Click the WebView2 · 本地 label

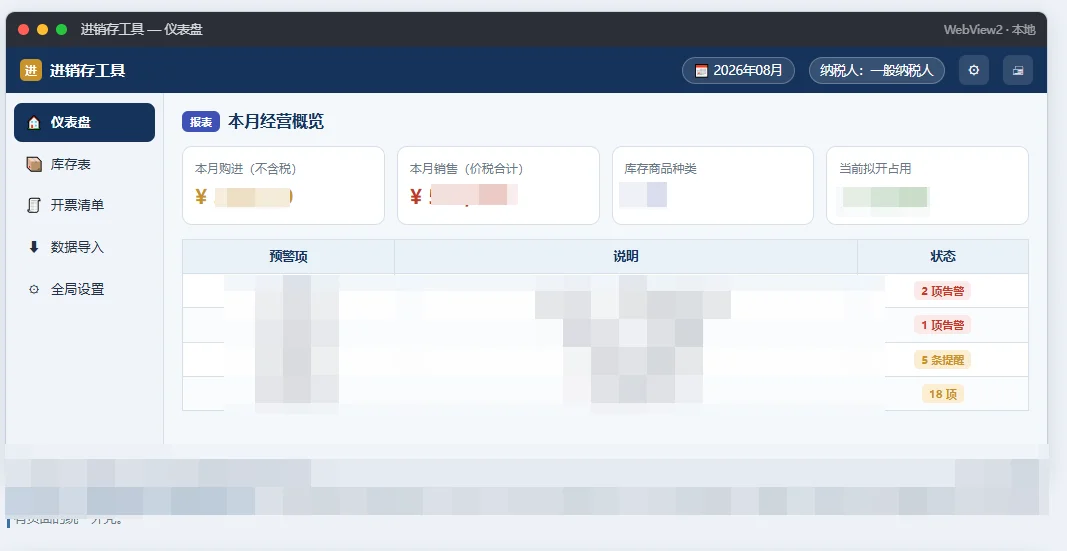pos(989,29)
